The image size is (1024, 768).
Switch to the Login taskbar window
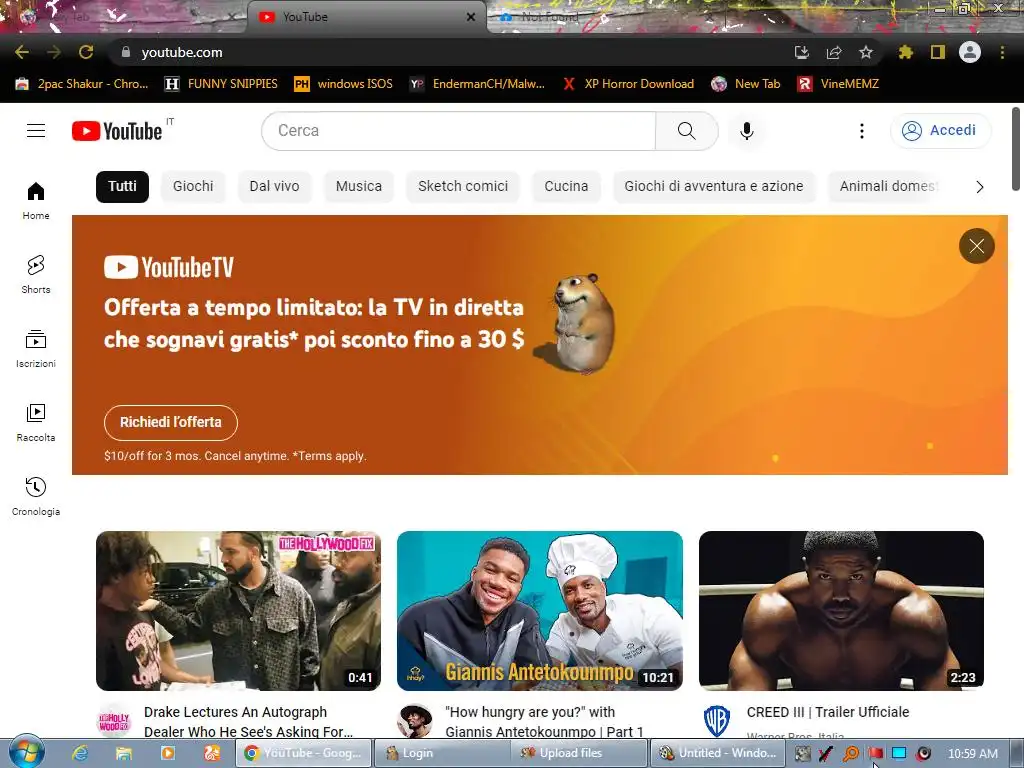[x=444, y=753]
